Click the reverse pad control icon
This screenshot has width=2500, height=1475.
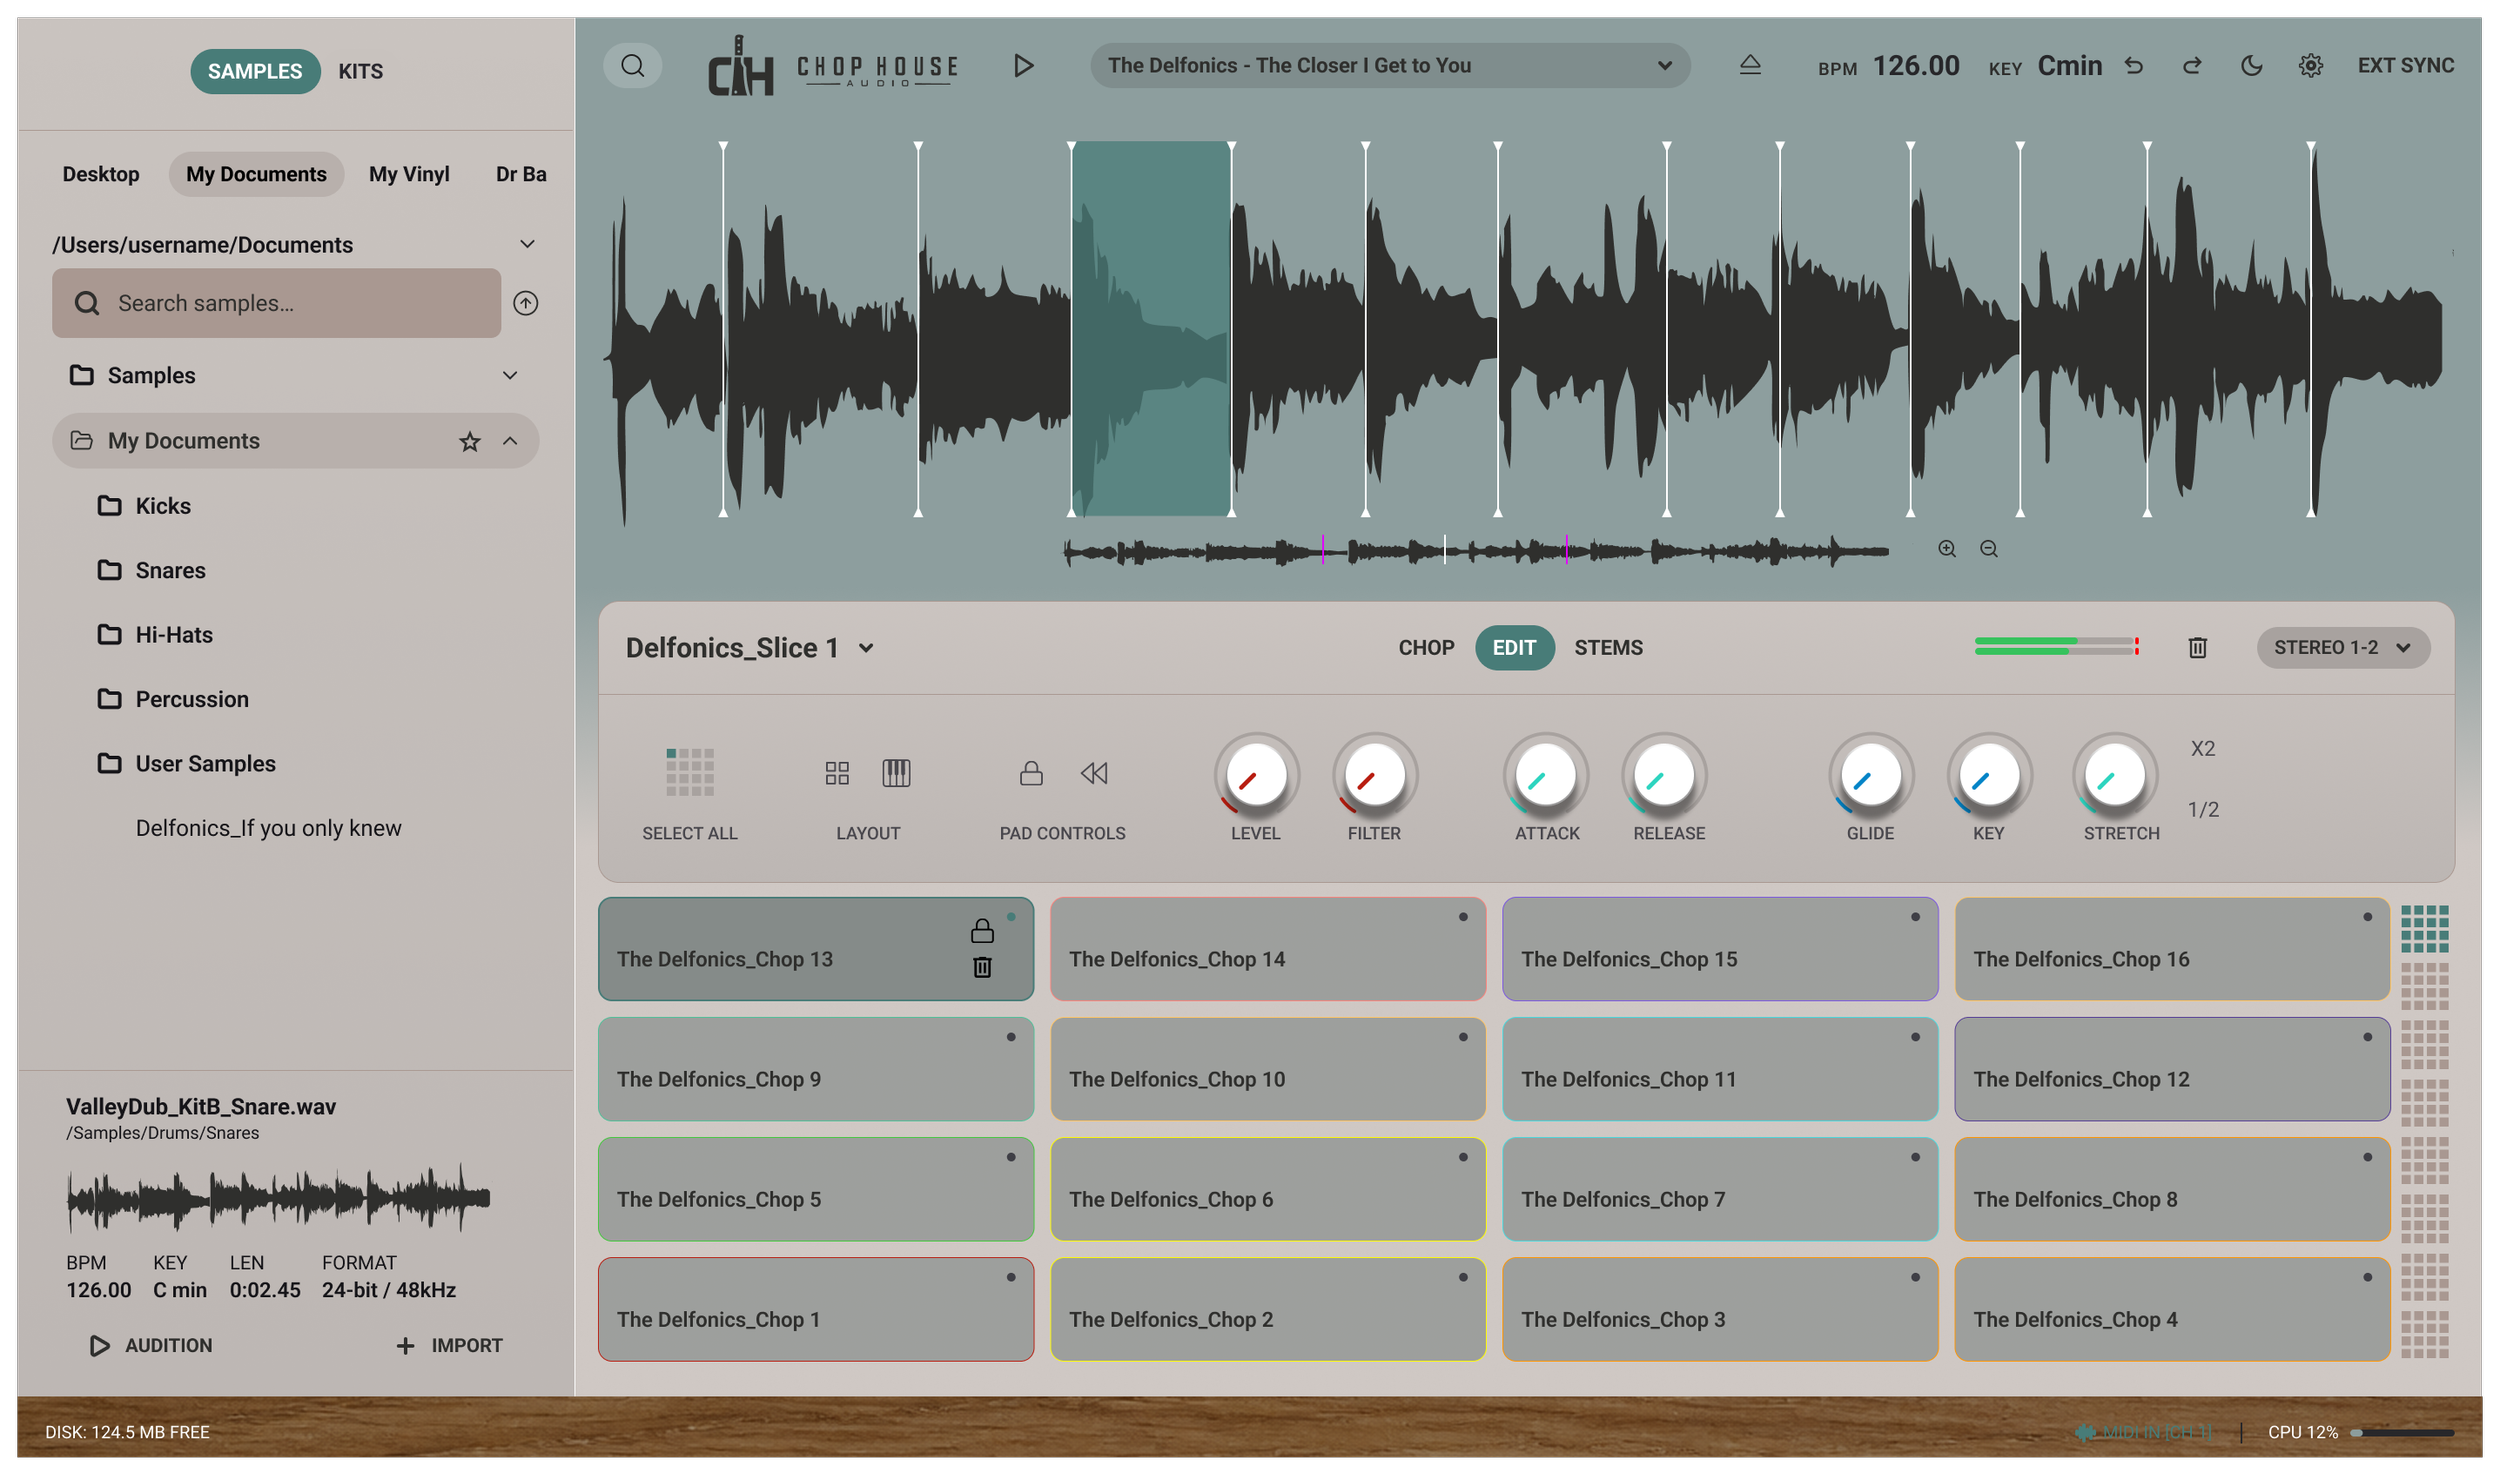1094,773
